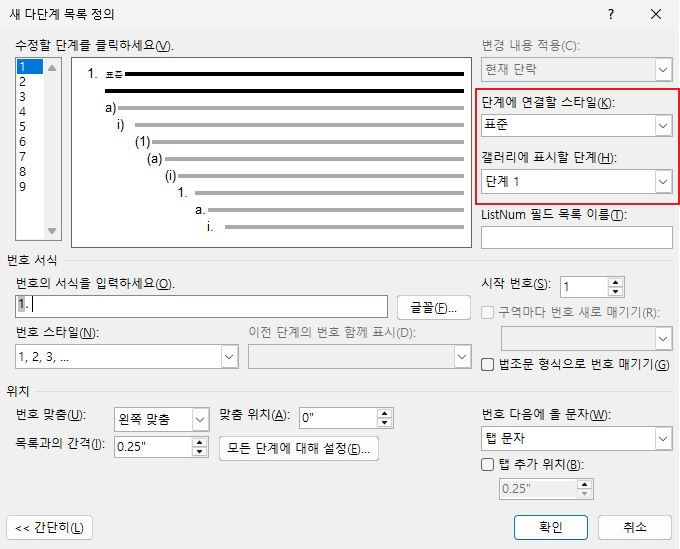The width and height of the screenshot is (680, 549).
Task: Click the number format input field
Action: pos(201,307)
